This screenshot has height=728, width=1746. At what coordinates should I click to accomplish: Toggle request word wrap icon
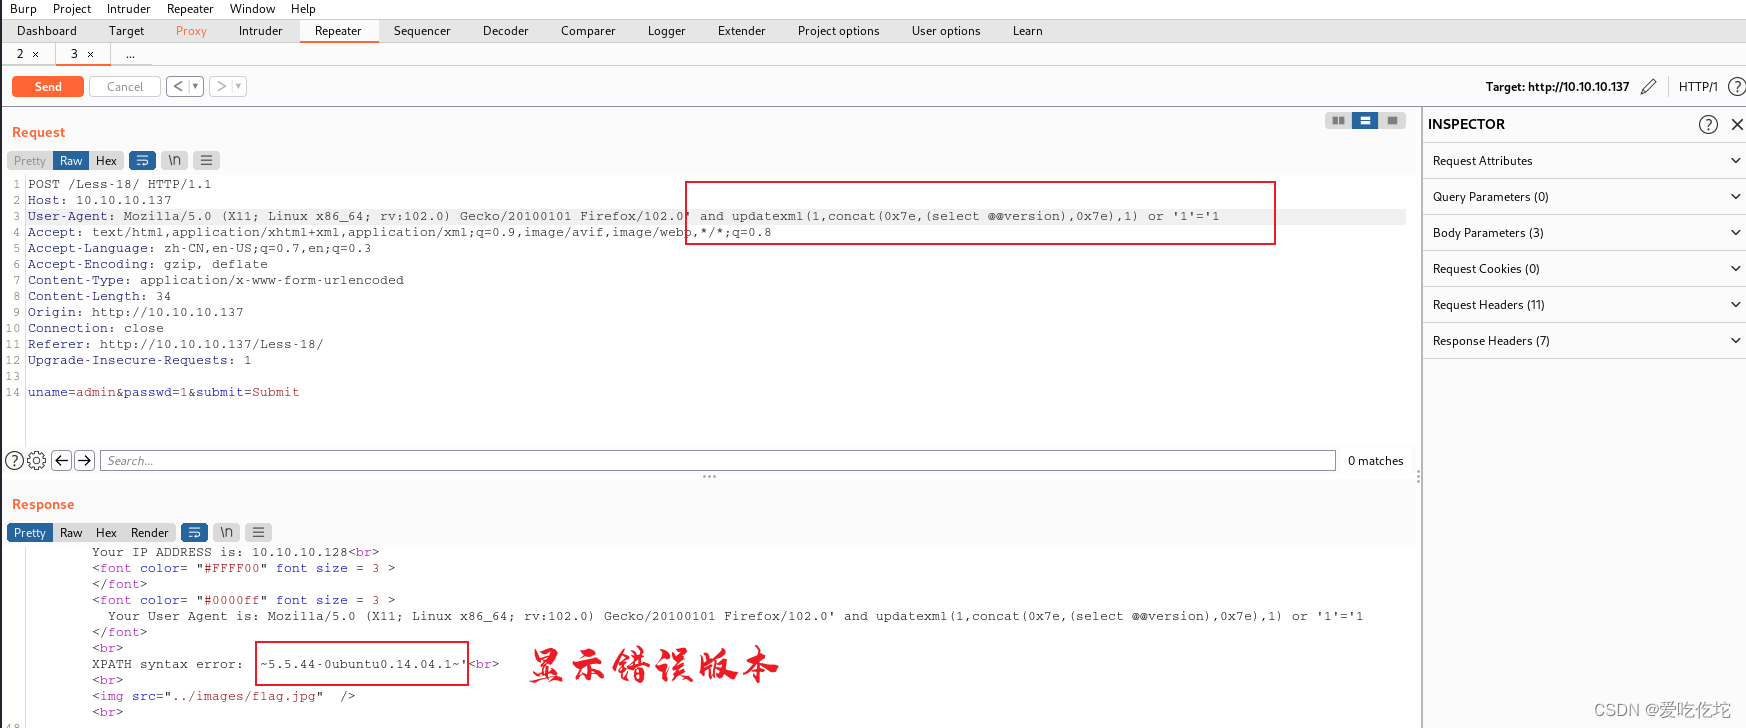click(143, 161)
